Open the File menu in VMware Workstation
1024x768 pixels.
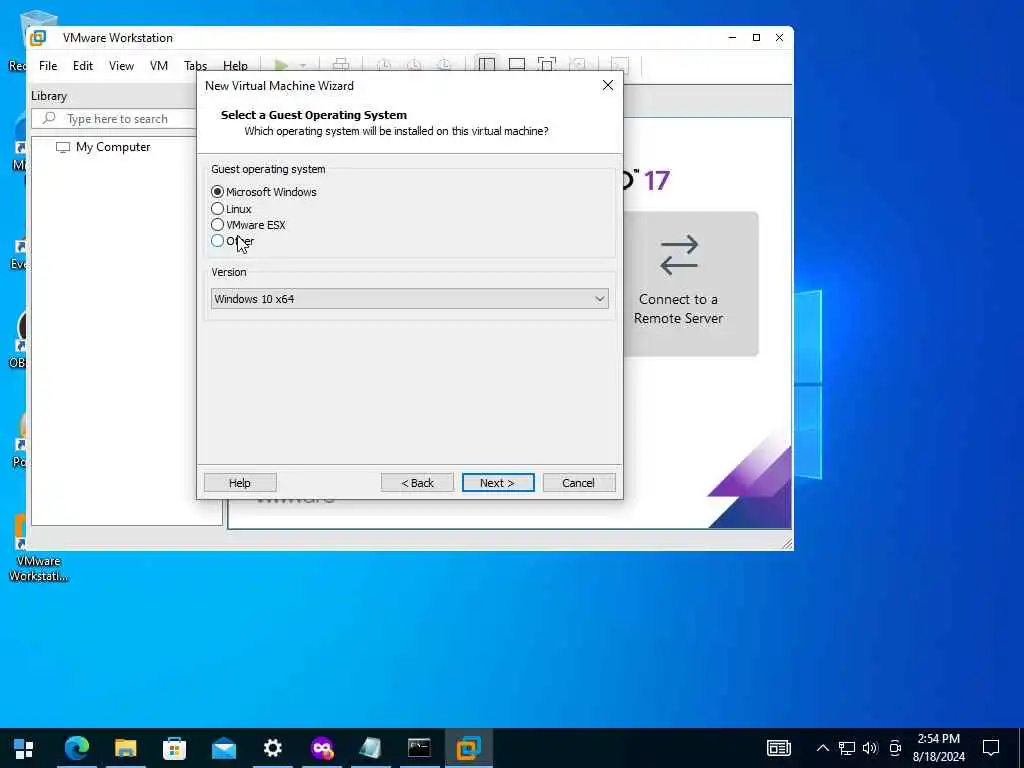coord(48,66)
